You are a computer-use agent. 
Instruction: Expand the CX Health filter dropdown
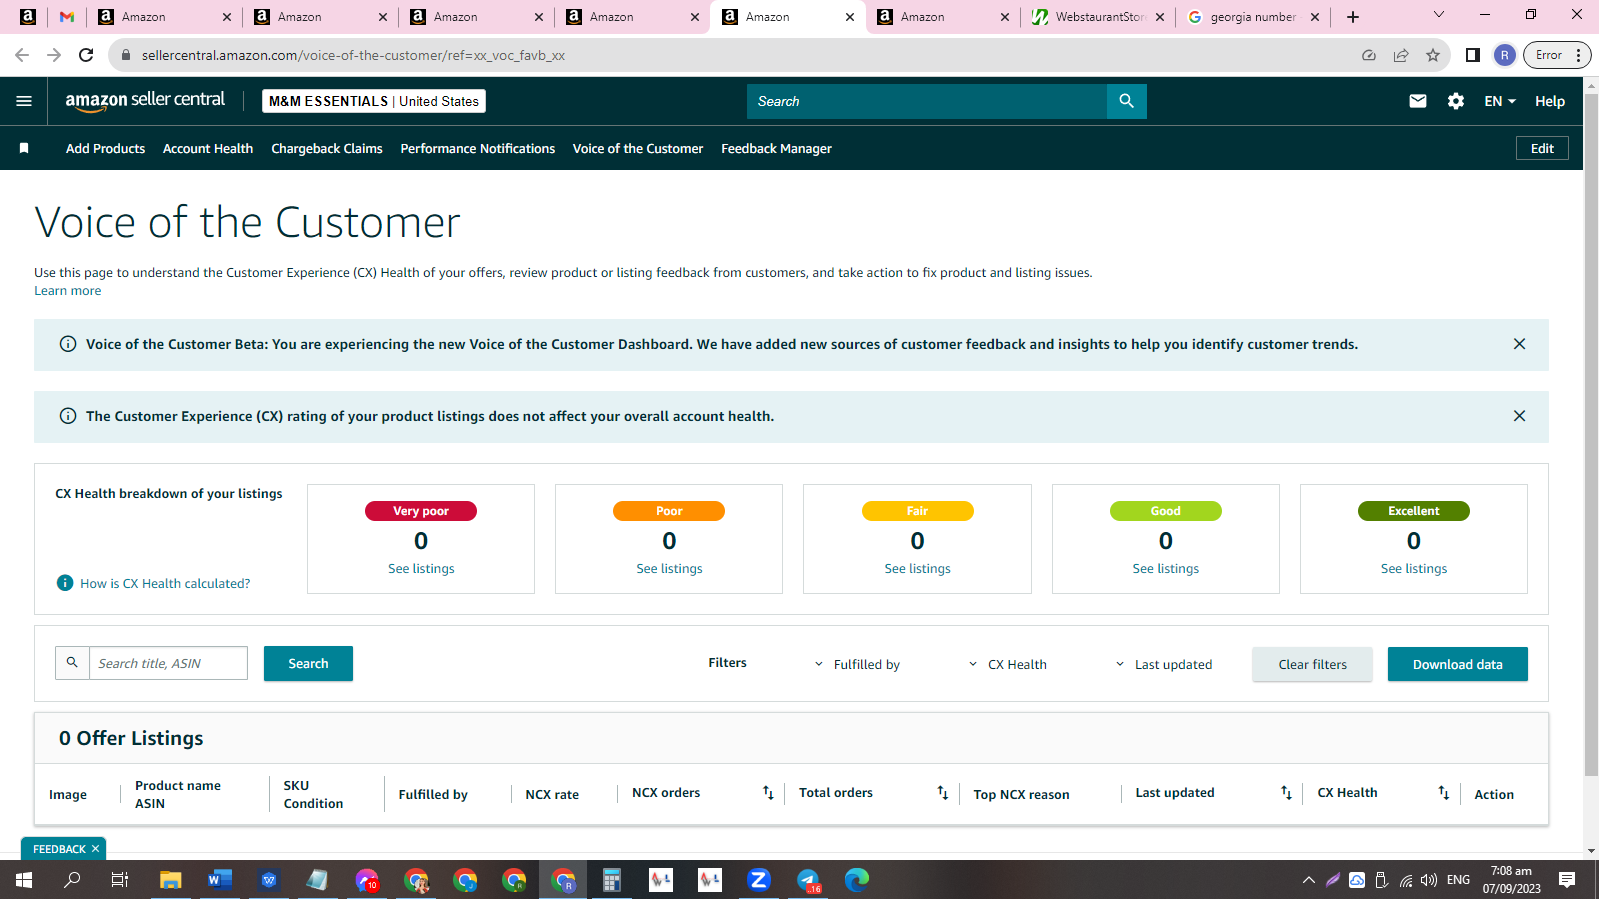click(x=1007, y=664)
